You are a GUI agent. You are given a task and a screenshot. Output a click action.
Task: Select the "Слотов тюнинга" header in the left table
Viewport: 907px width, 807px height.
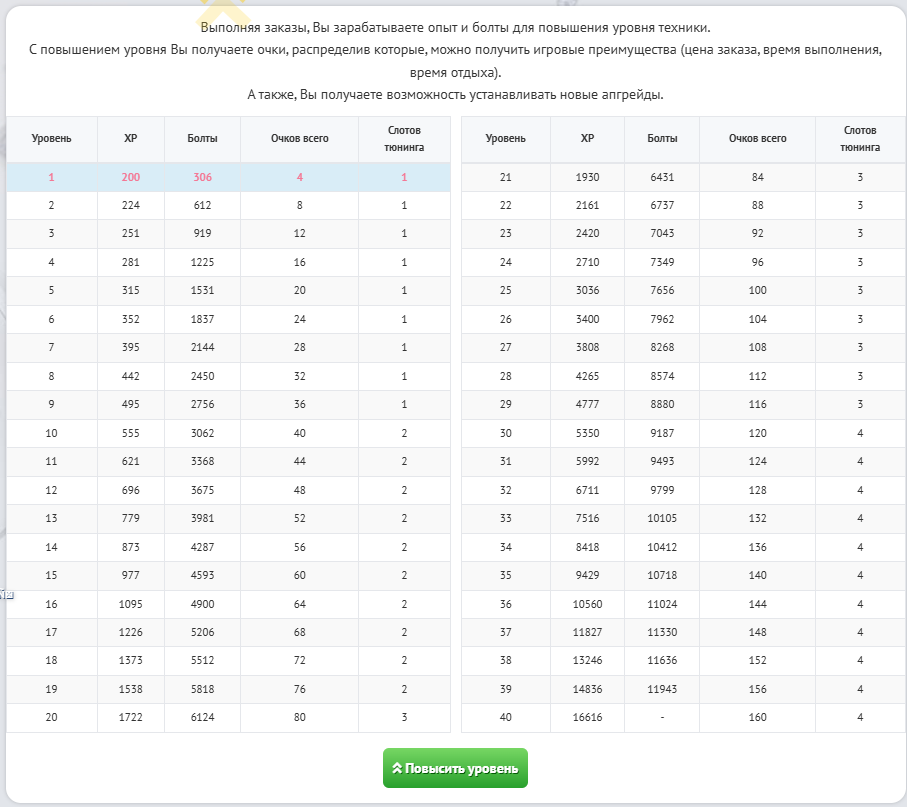404,138
